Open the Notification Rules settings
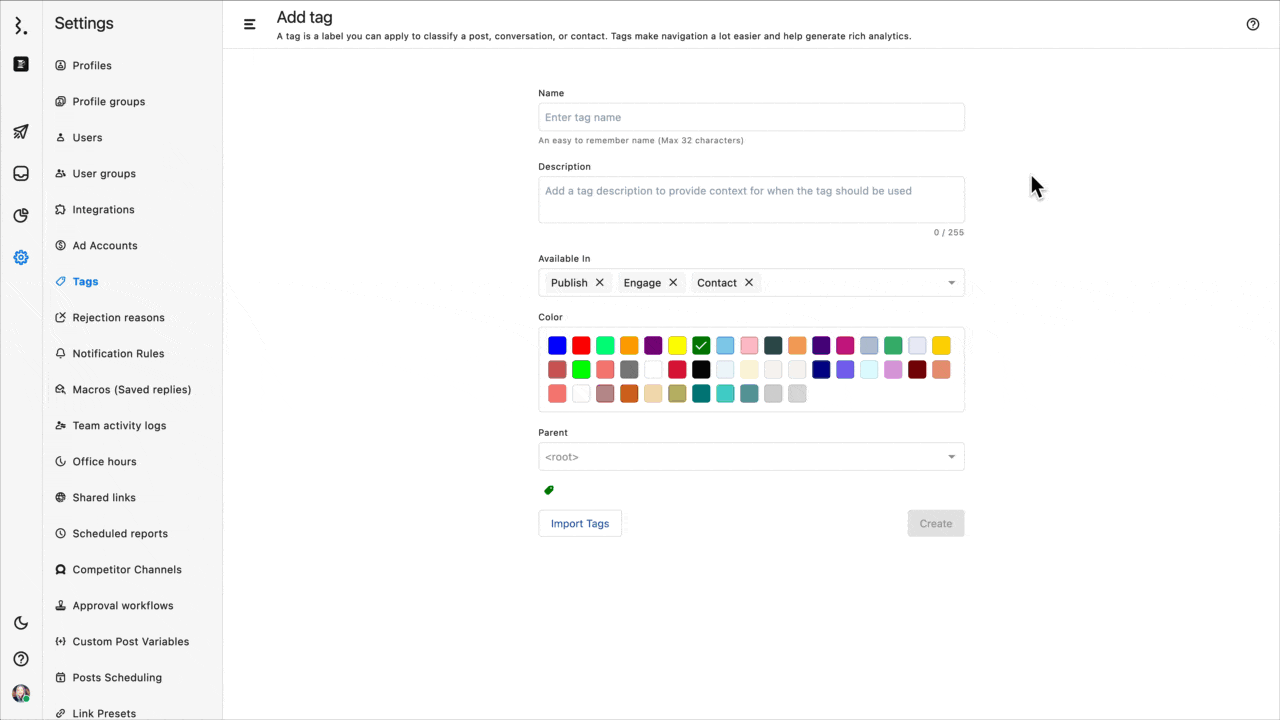The image size is (1280, 720). click(118, 353)
